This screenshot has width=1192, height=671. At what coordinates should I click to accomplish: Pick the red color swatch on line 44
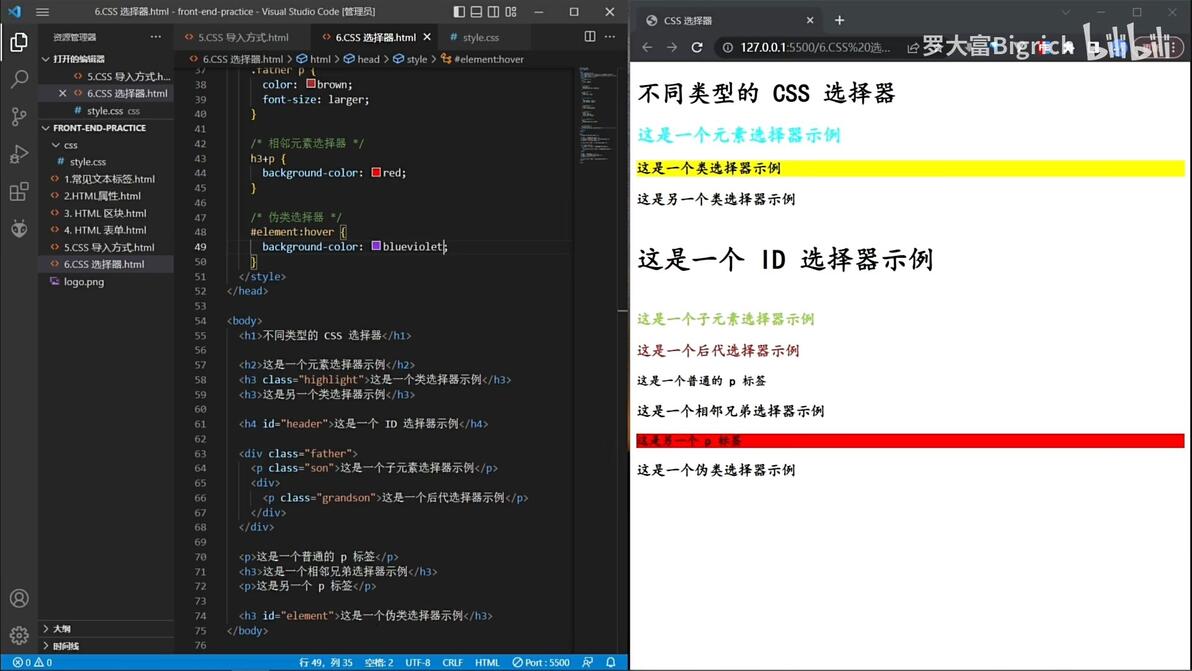pyautogui.click(x=376, y=172)
